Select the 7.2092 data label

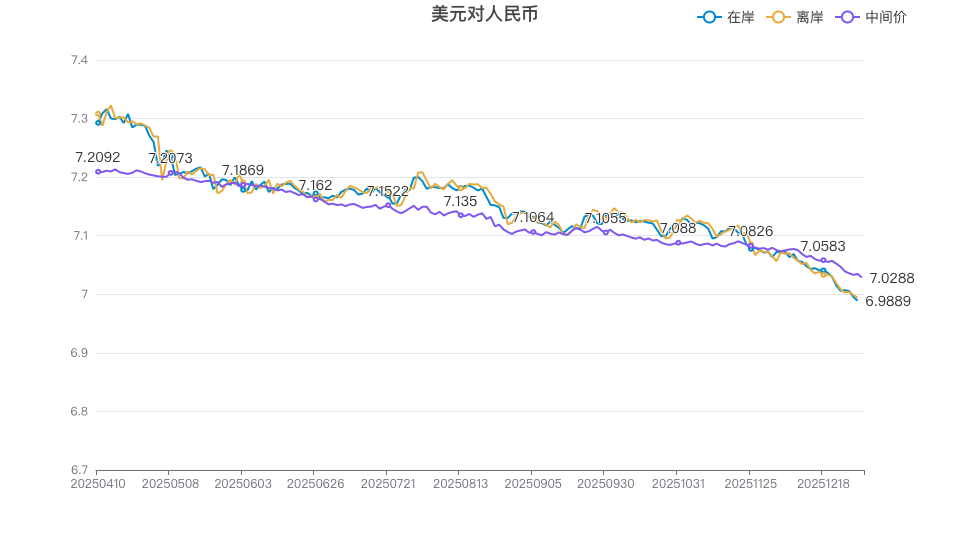(x=98, y=157)
